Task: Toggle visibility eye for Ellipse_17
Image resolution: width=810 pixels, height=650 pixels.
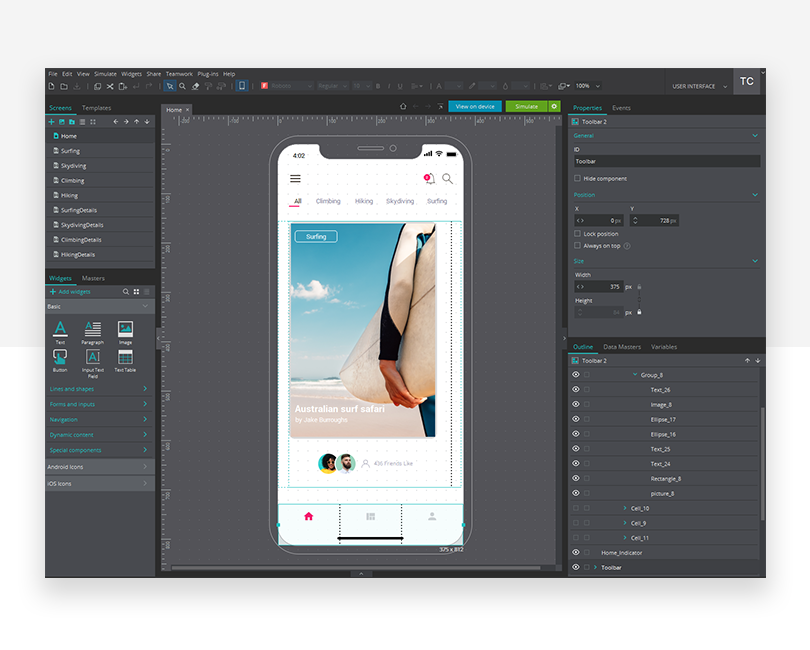Action: (575, 419)
